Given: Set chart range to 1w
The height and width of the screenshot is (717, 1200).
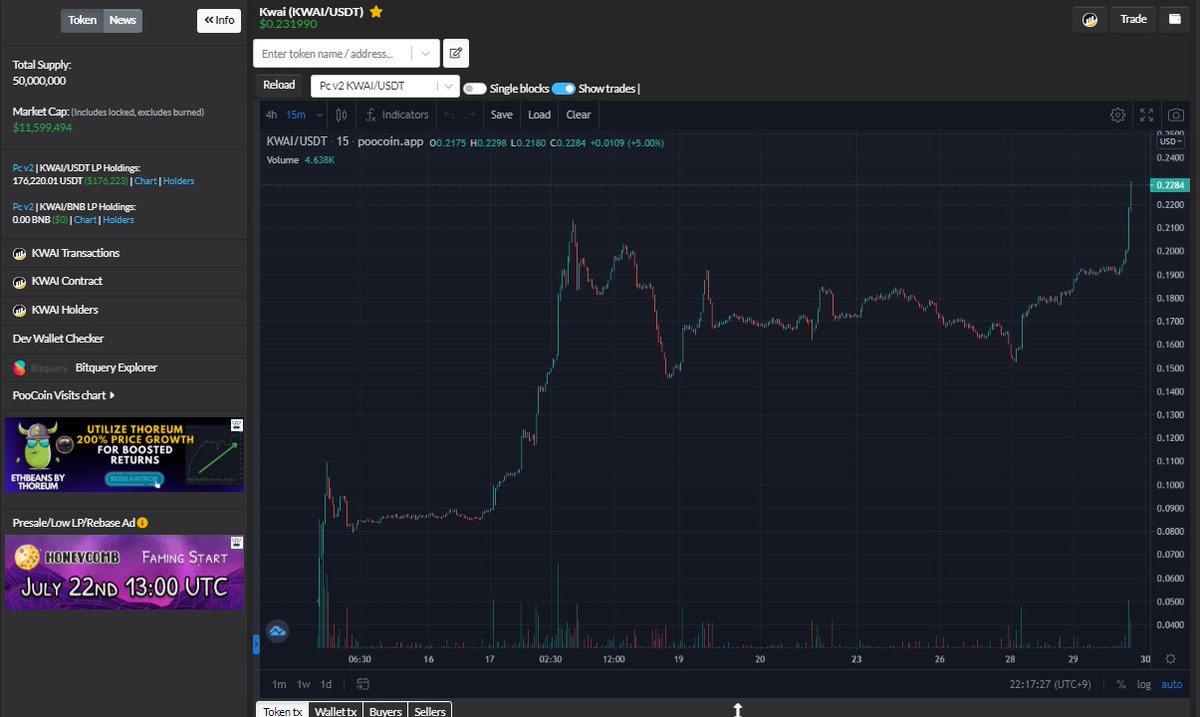Looking at the screenshot, I should coord(304,684).
